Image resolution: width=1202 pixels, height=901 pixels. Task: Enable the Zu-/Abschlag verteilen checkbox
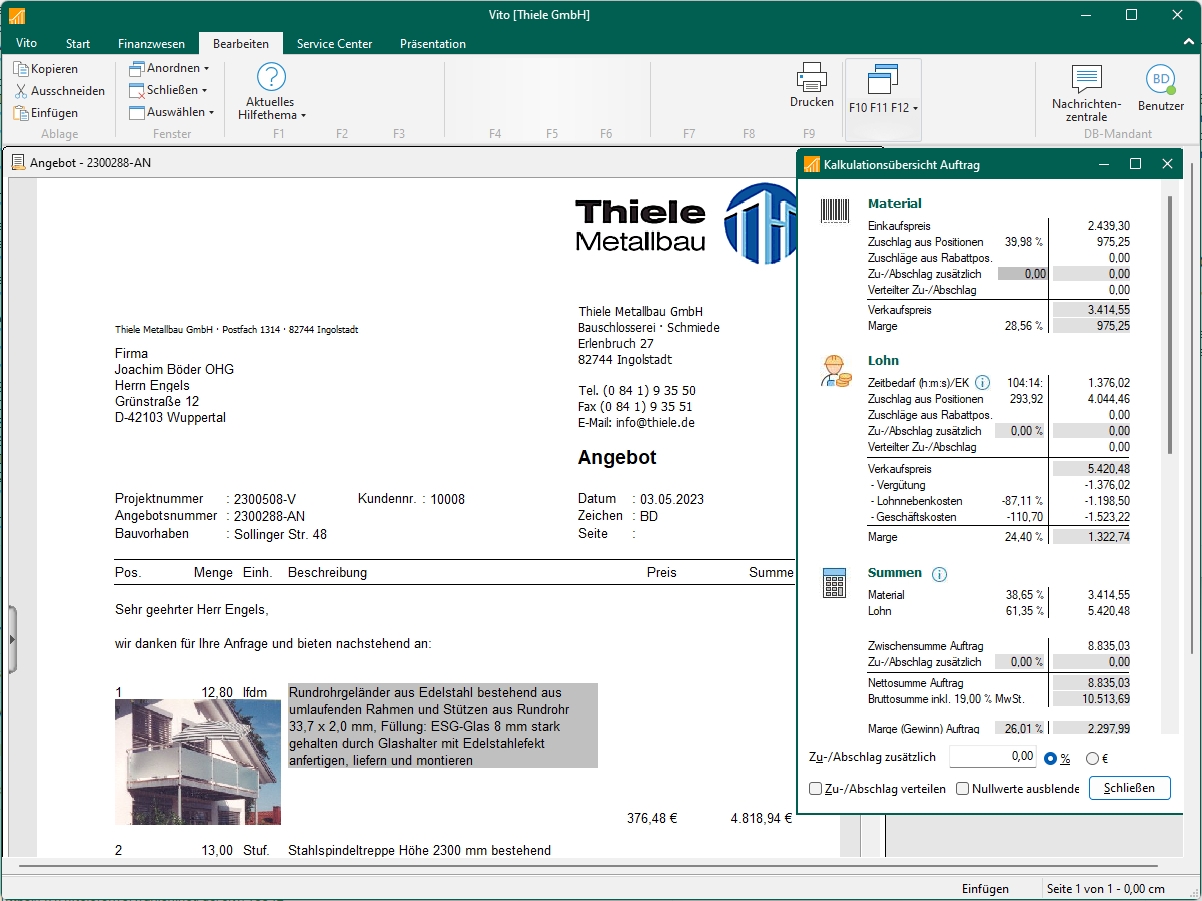pos(816,789)
